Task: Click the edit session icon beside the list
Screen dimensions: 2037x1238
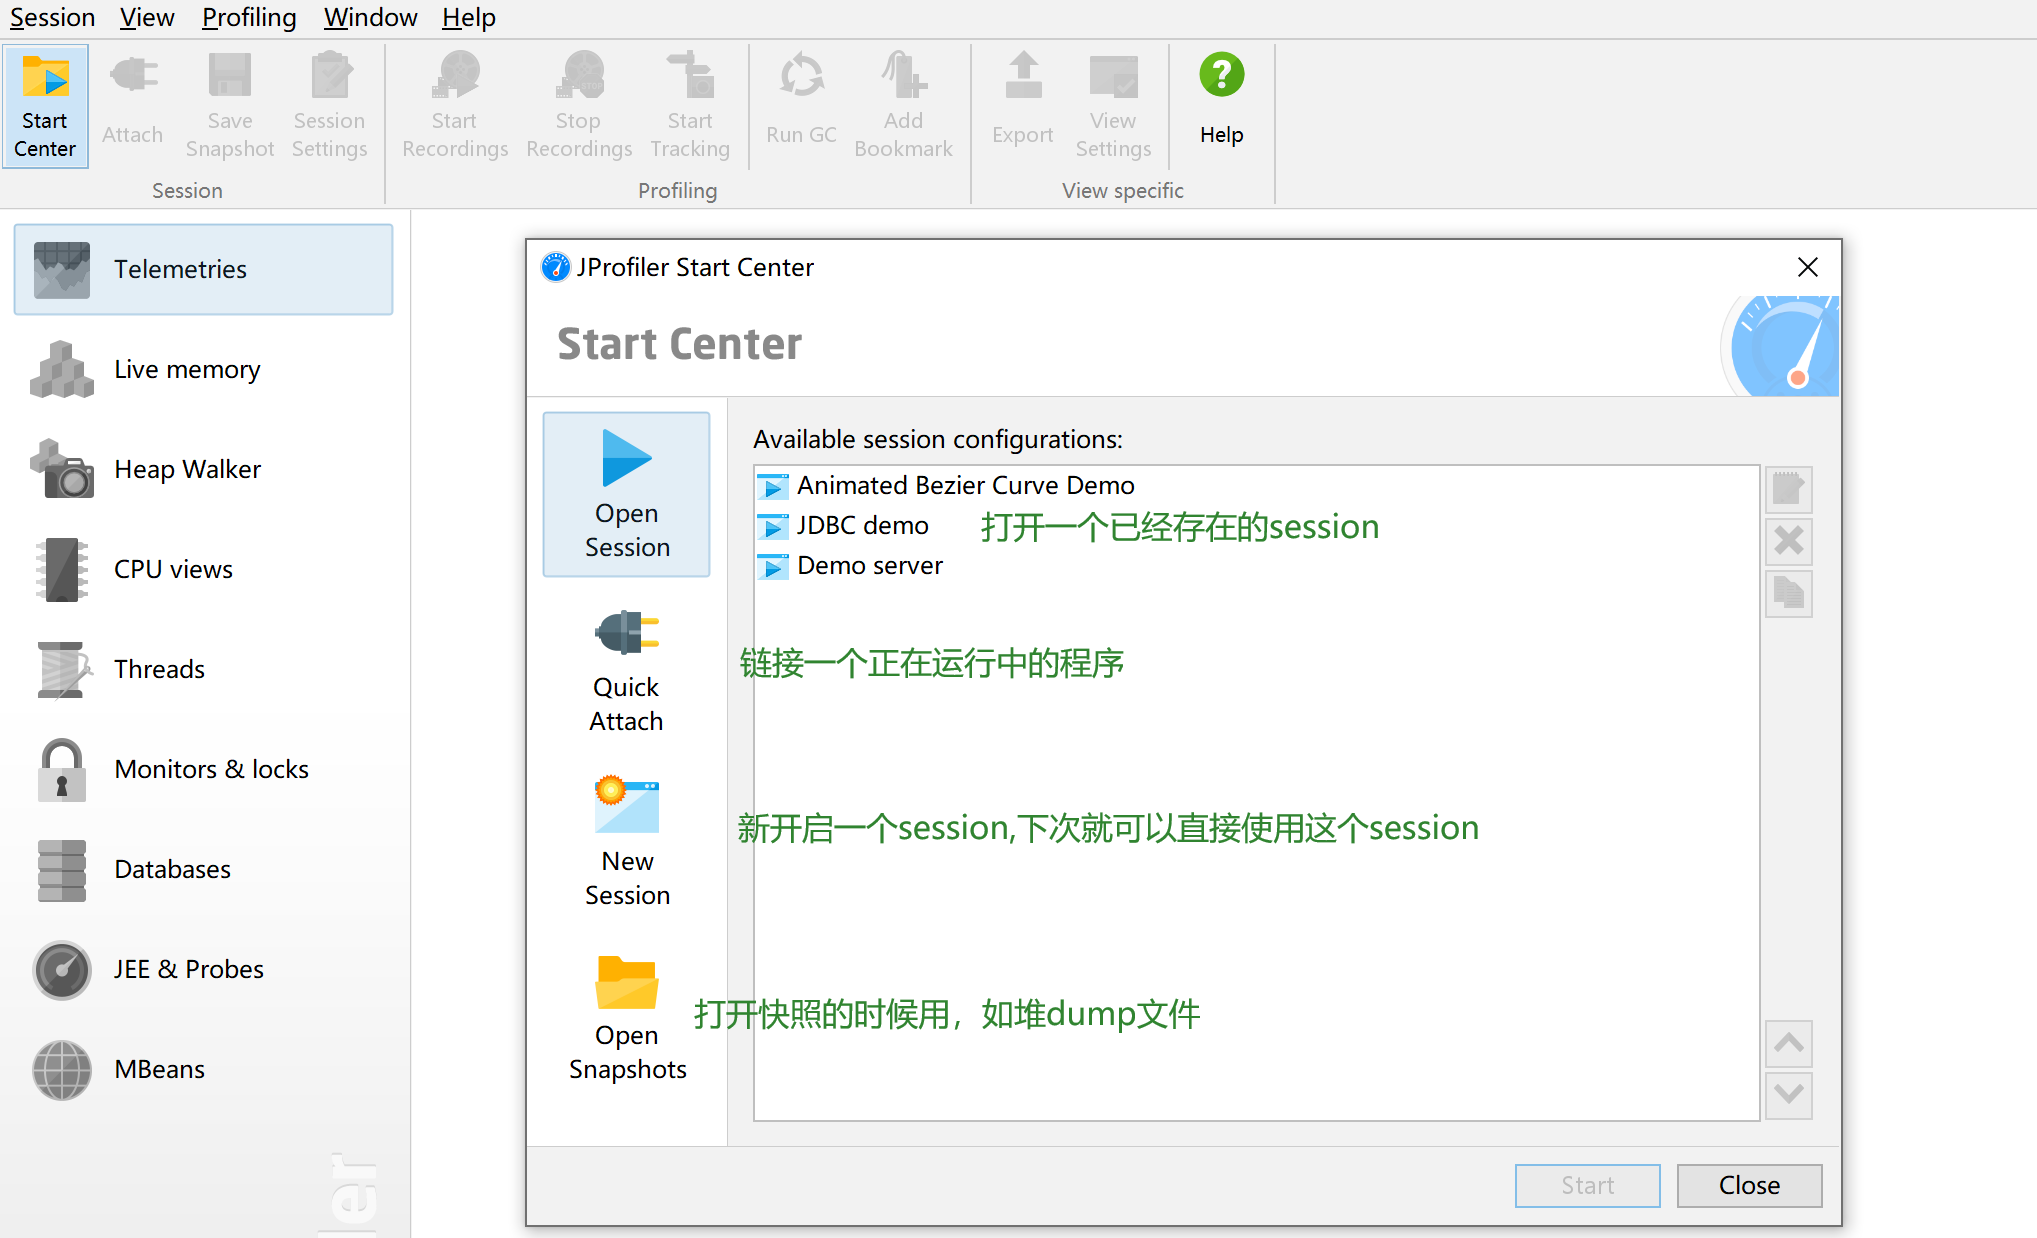Action: coord(1788,489)
